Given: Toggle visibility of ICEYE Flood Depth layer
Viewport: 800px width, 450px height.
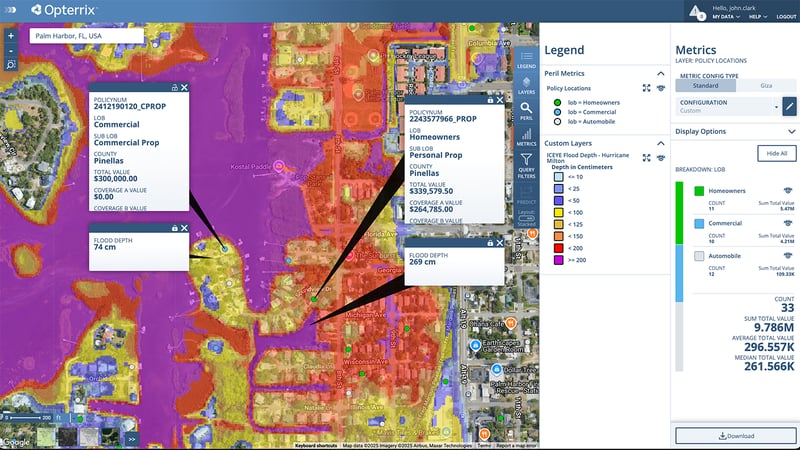Looking at the screenshot, I should click(x=661, y=158).
